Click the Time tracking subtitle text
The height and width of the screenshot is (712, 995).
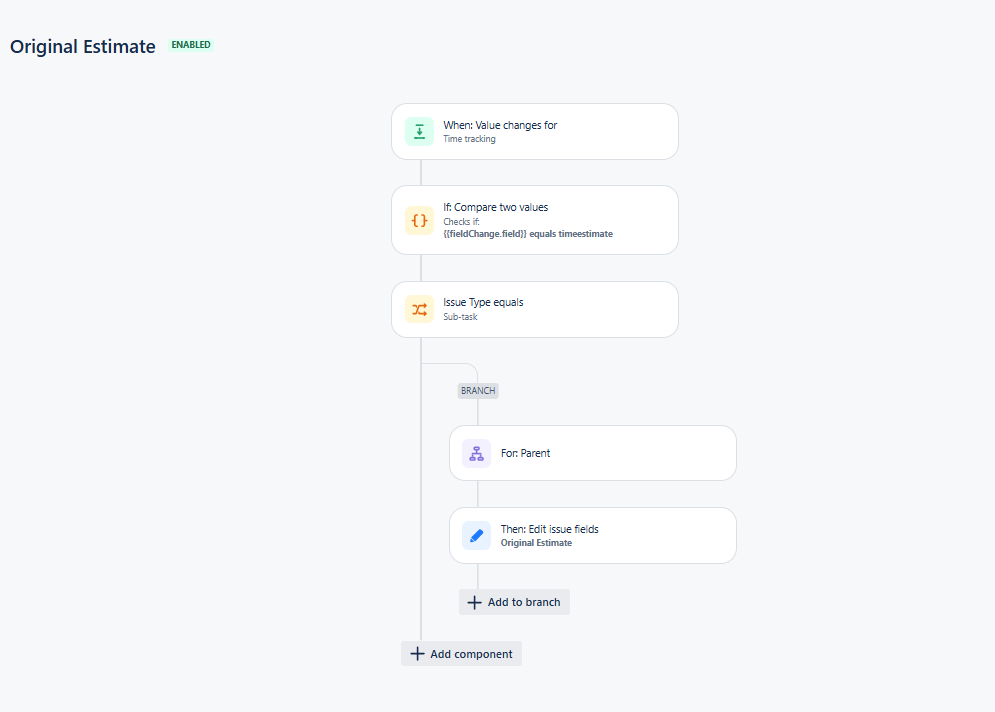coord(469,139)
